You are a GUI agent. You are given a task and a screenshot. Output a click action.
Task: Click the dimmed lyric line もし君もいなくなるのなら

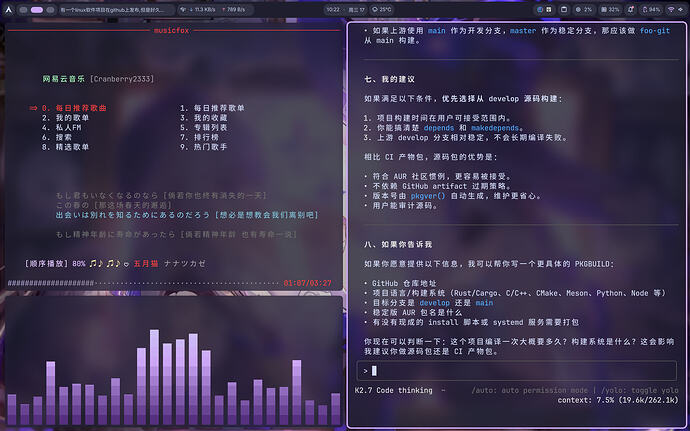tap(161, 195)
